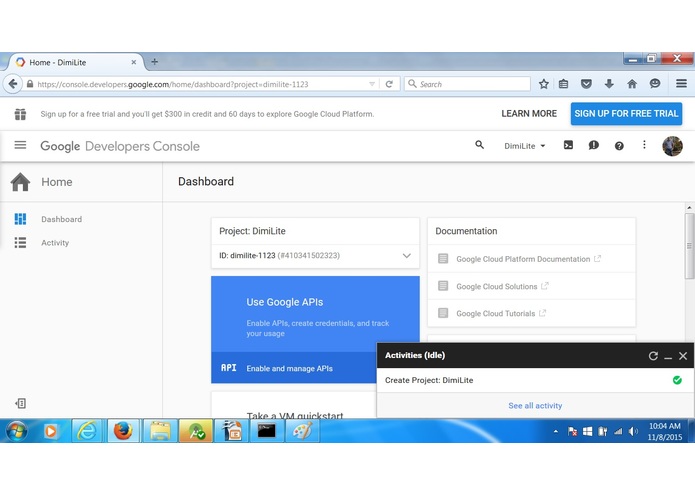Close the Home - DimiLite tab
Image resolution: width=695 pixels, height=494 pixels.
(133, 62)
